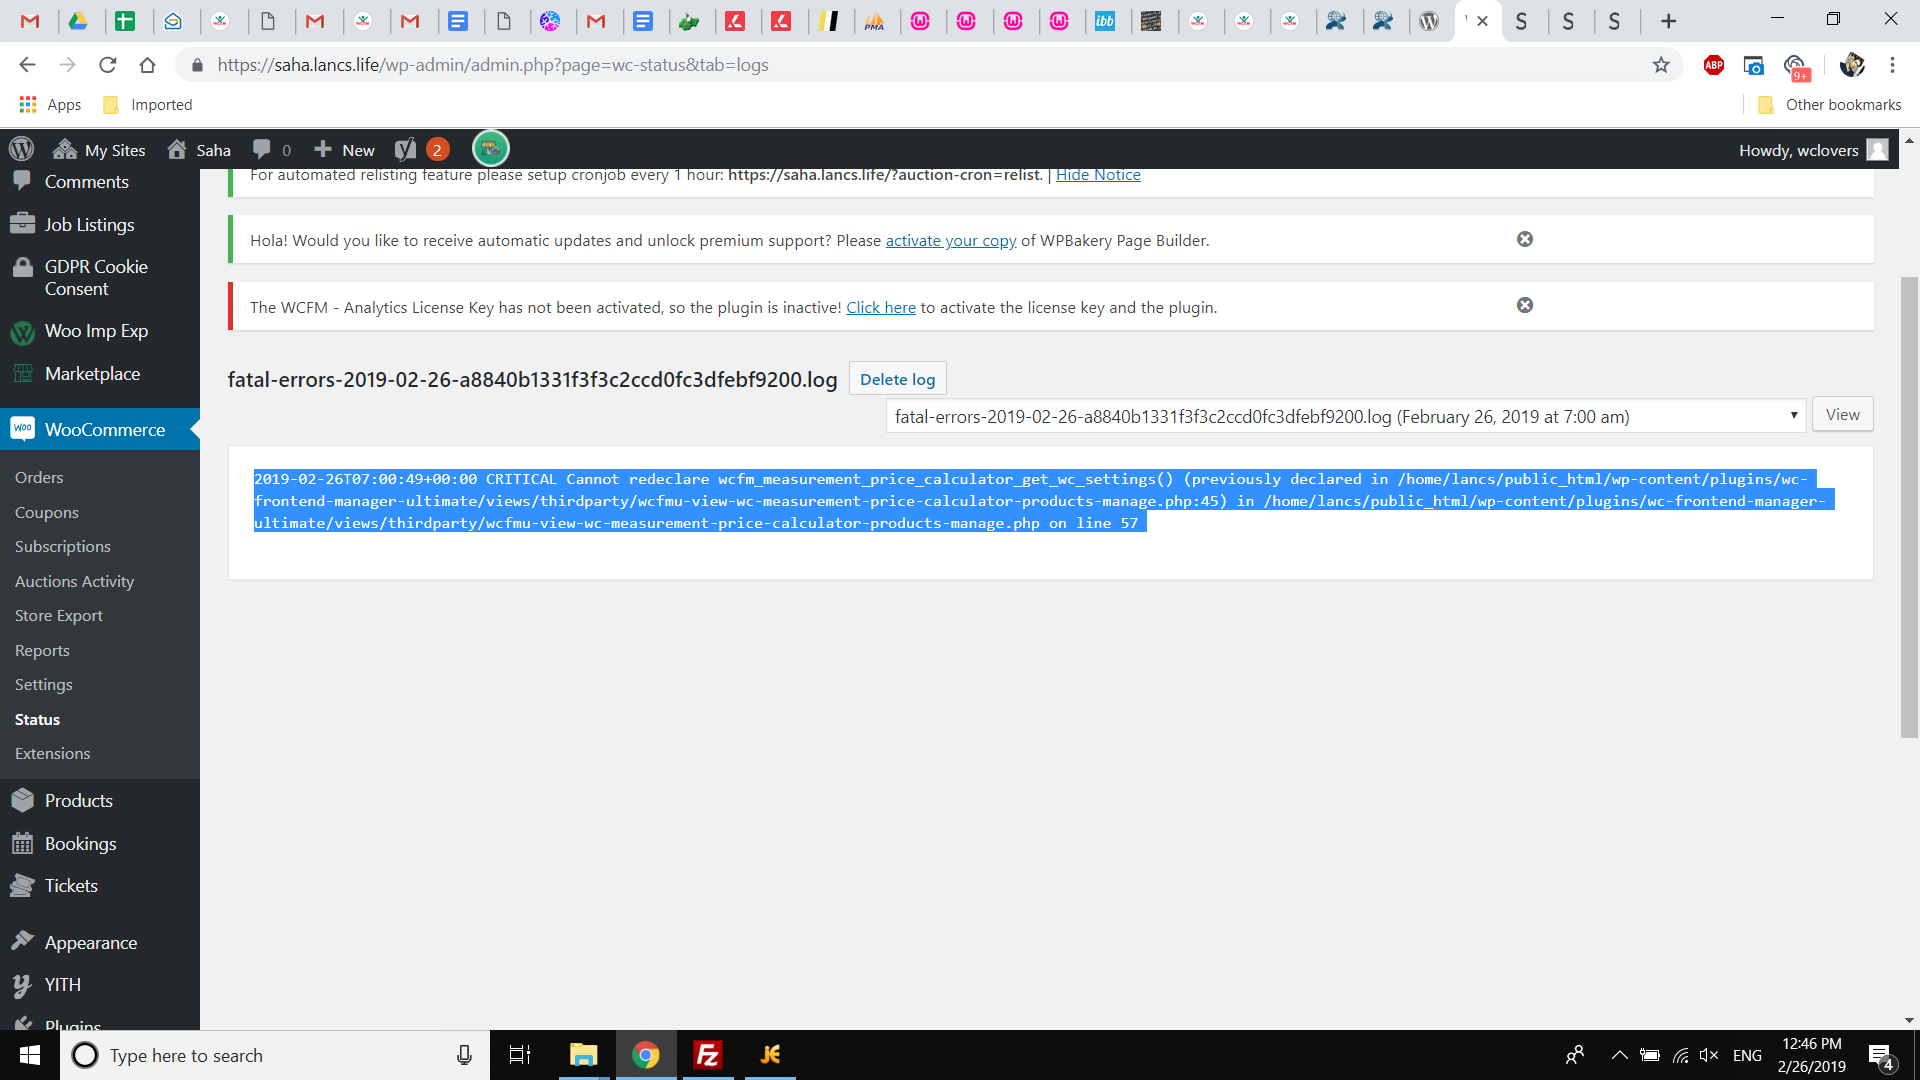Image resolution: width=1920 pixels, height=1080 pixels.
Task: Click the activate your copy link
Action: pos(951,241)
